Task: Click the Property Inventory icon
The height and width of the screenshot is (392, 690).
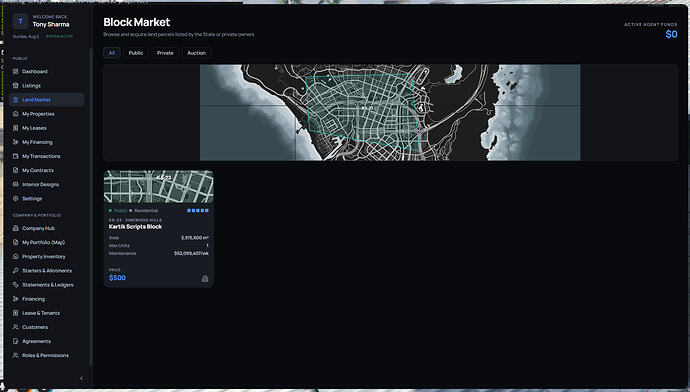Action: [16, 256]
